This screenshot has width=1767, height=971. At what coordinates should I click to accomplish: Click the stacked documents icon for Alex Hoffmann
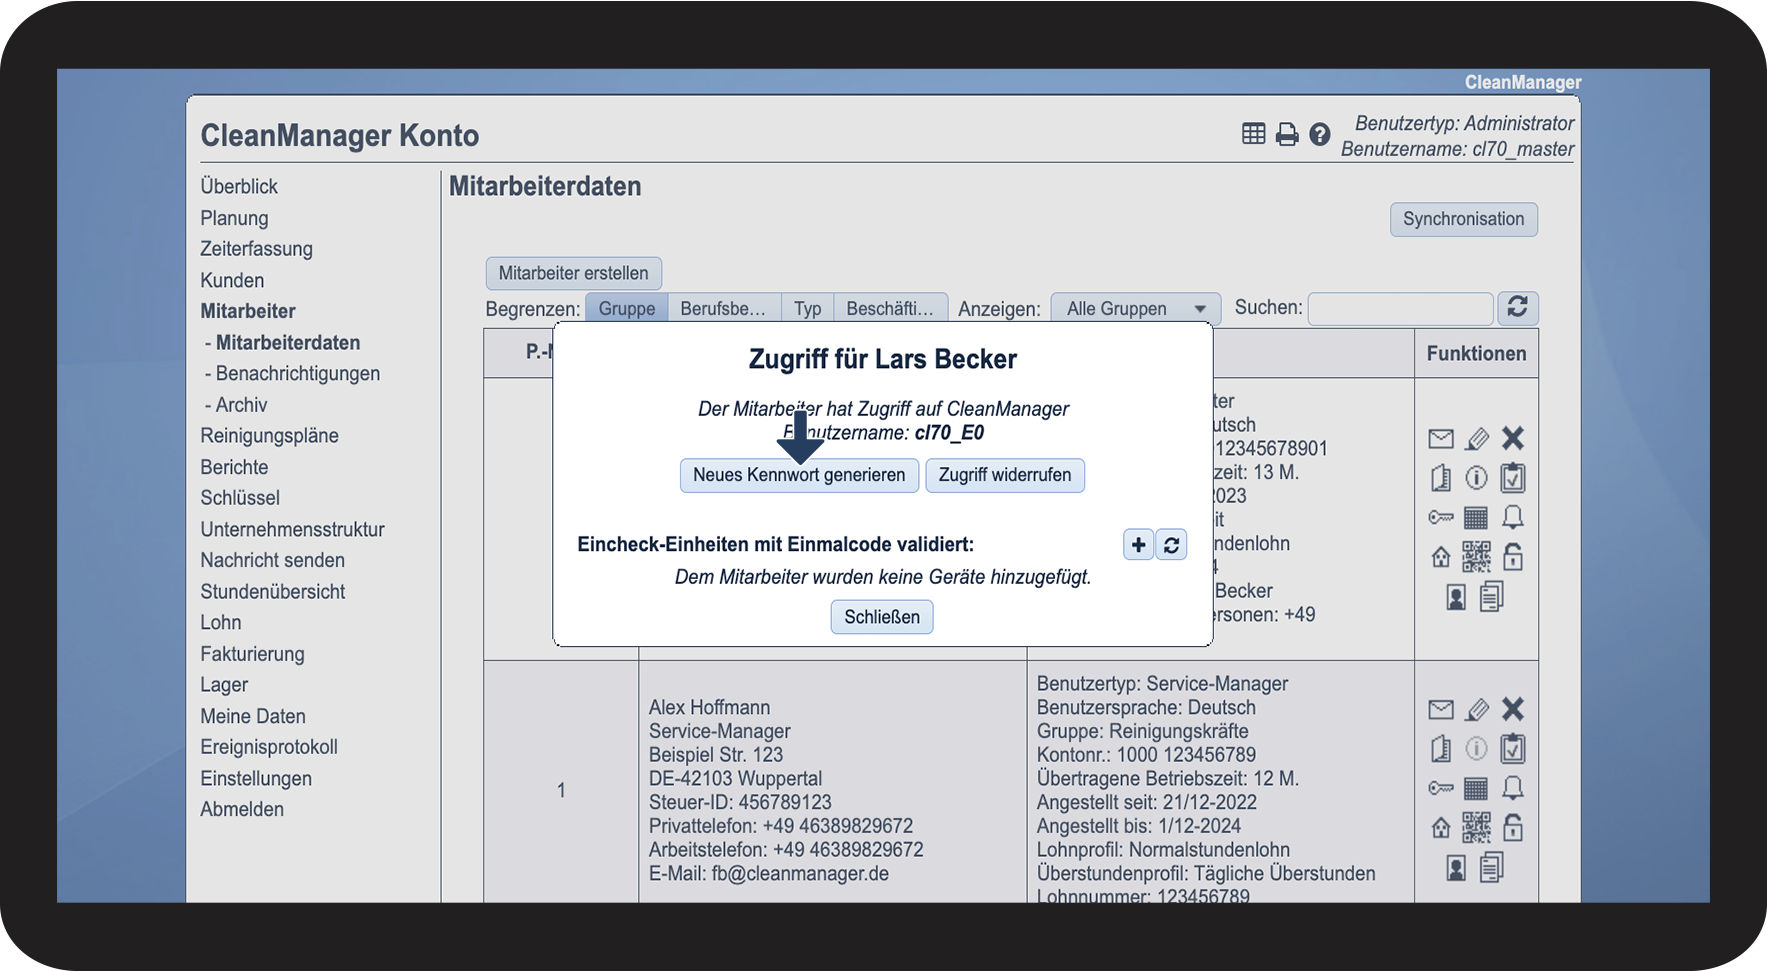1492,868
